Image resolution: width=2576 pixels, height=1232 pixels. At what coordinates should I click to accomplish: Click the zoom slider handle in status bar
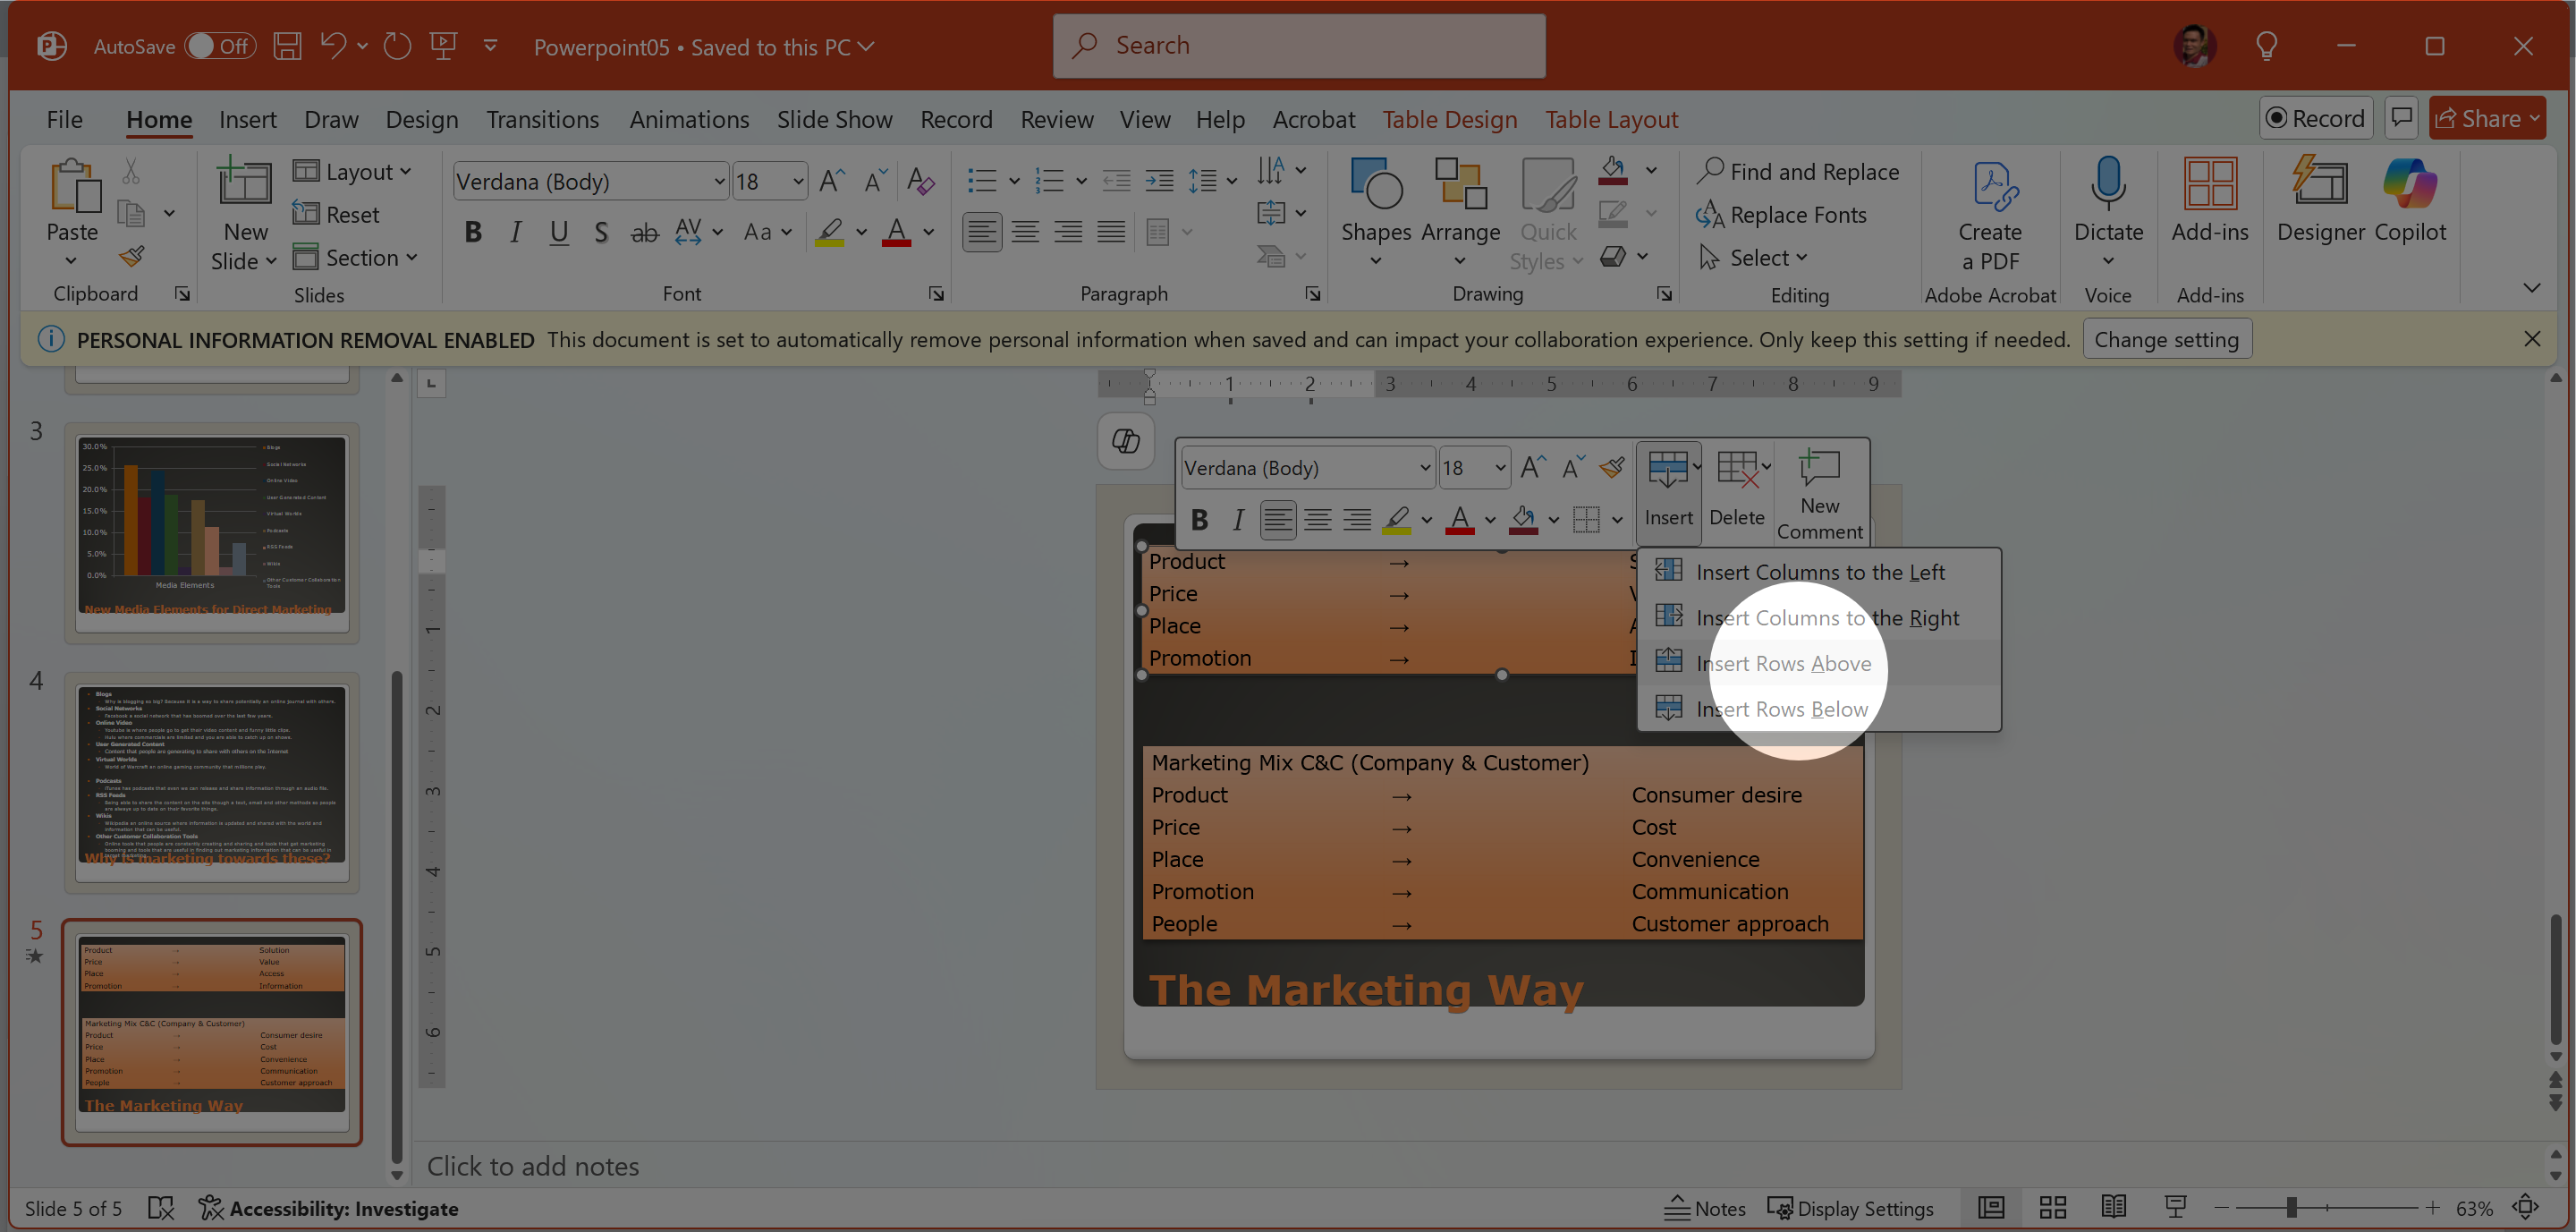pos(2290,1207)
